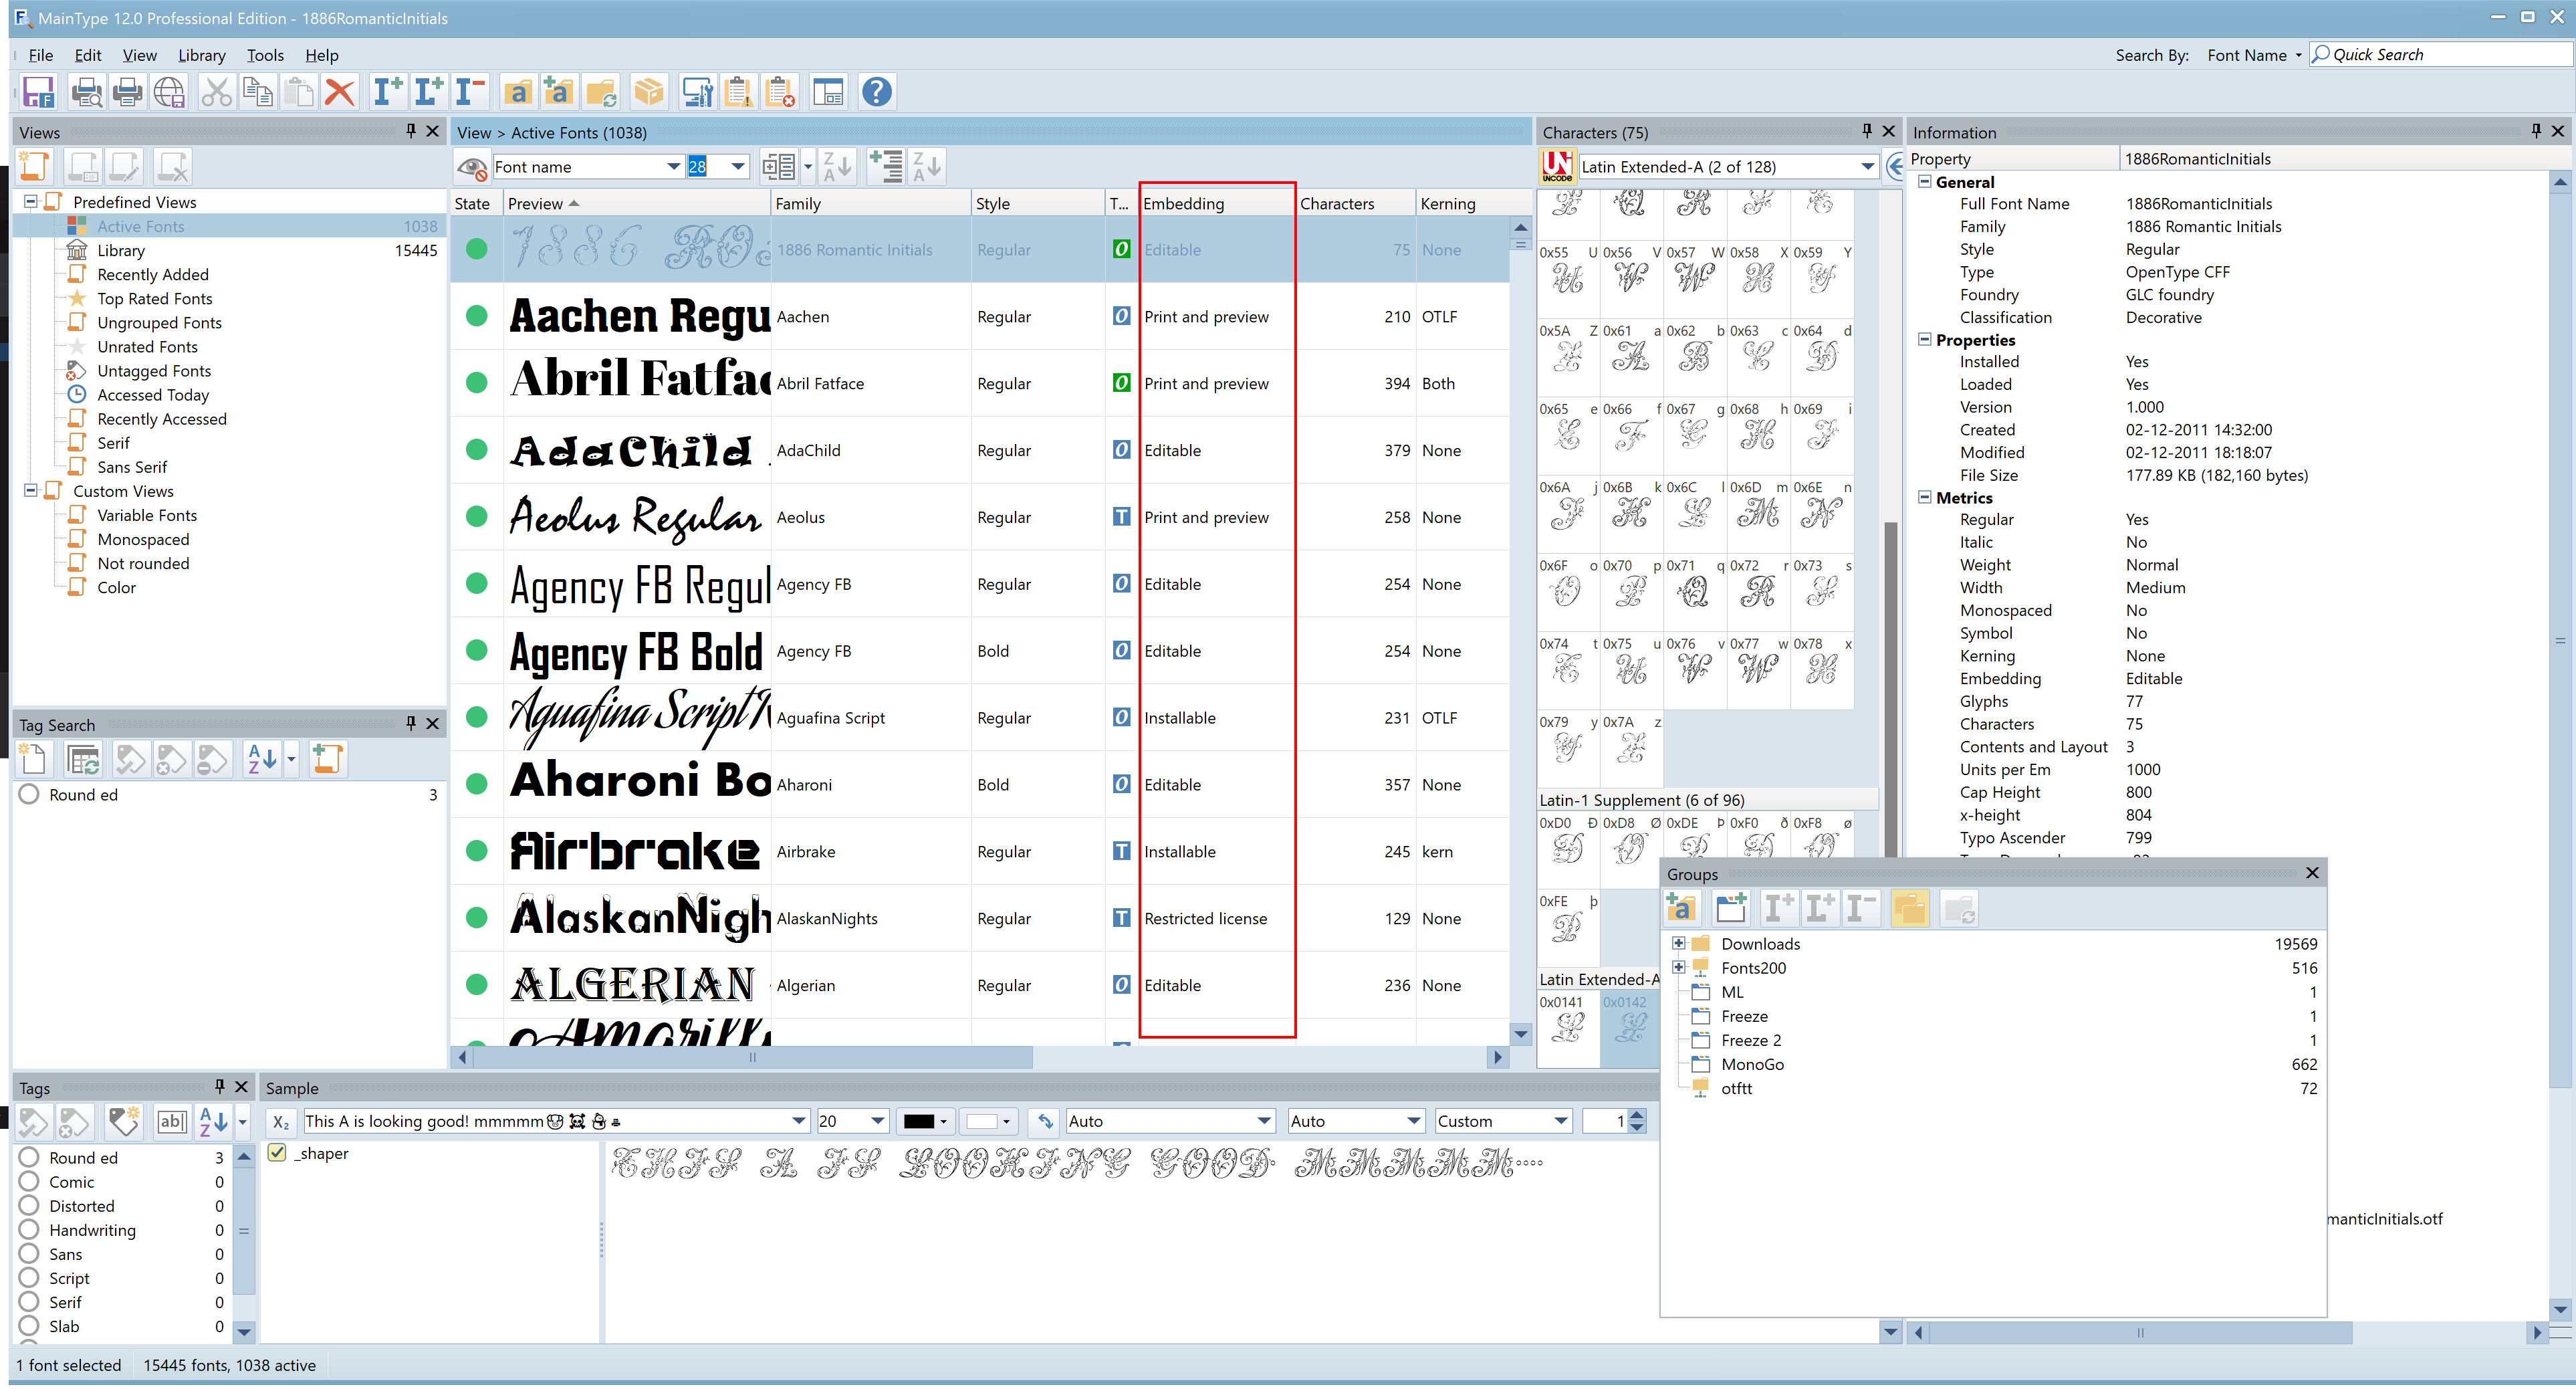
Task: Click the window layout icon in toolbar
Action: tap(828, 92)
